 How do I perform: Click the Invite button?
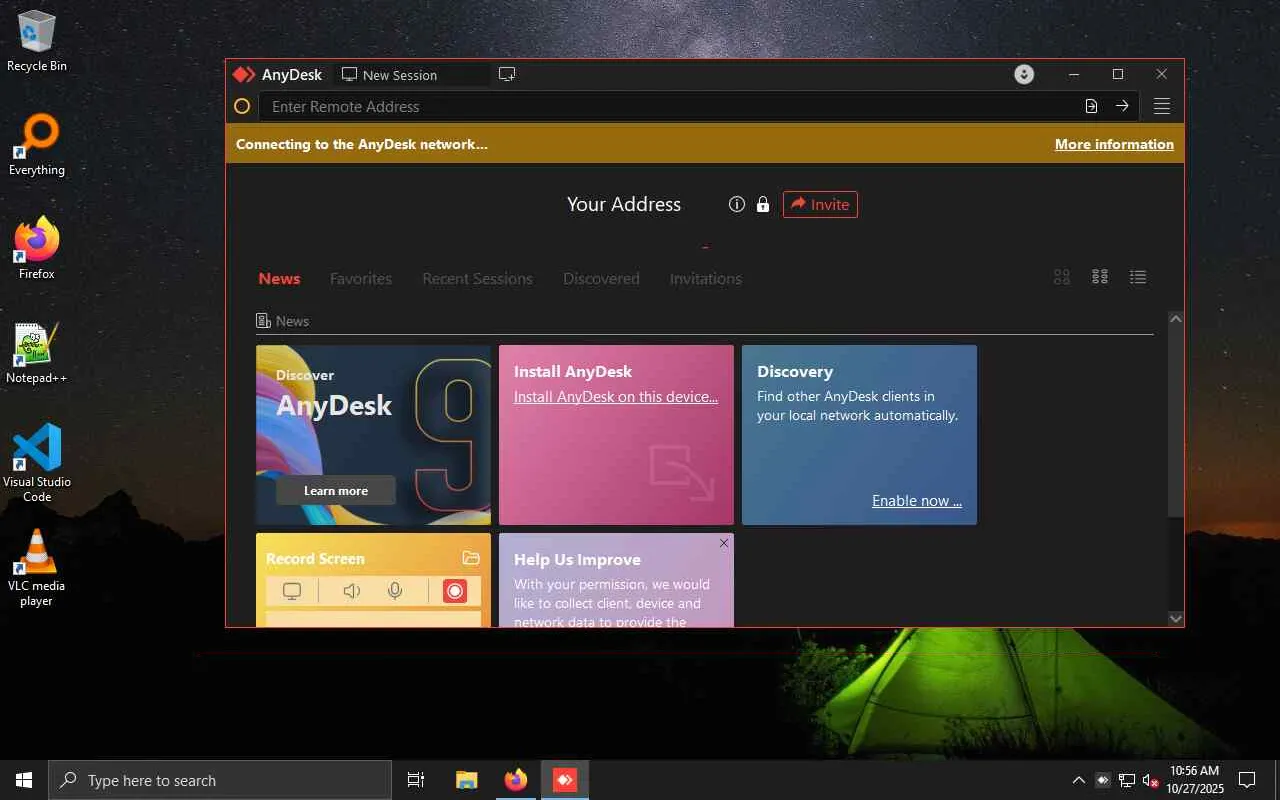[x=820, y=204]
